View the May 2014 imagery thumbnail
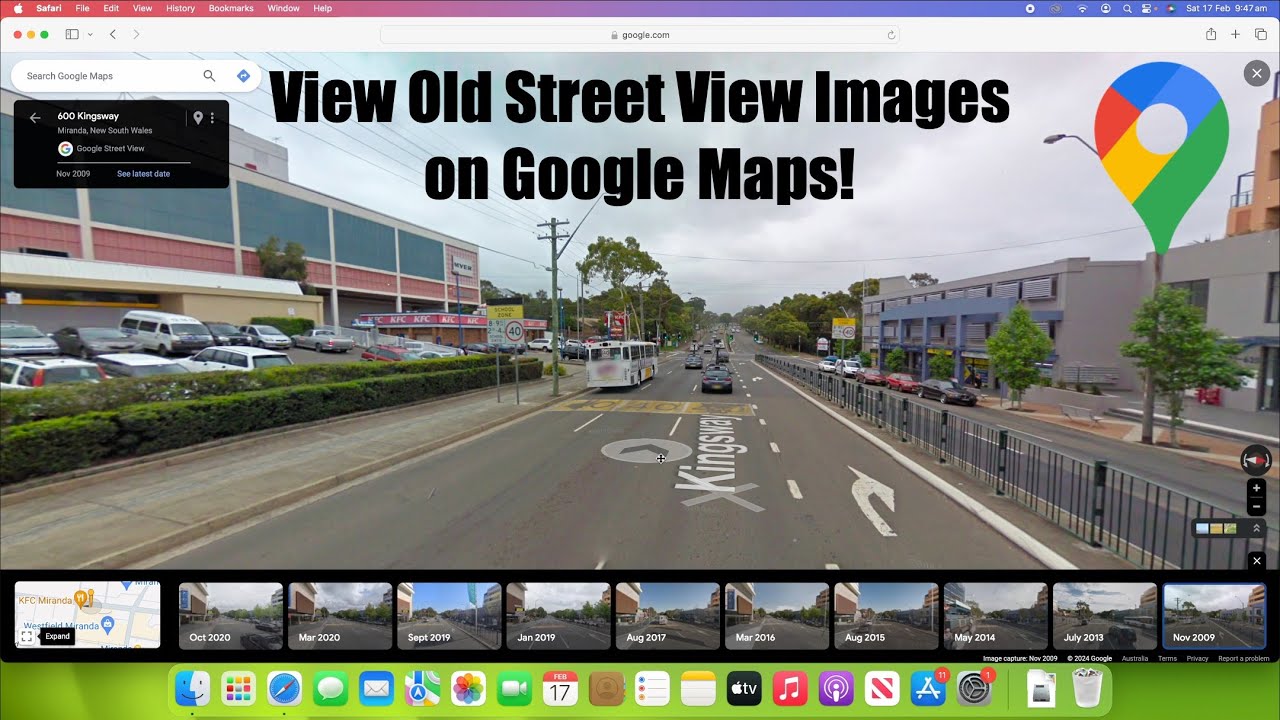This screenshot has height=720, width=1280. [x=995, y=616]
